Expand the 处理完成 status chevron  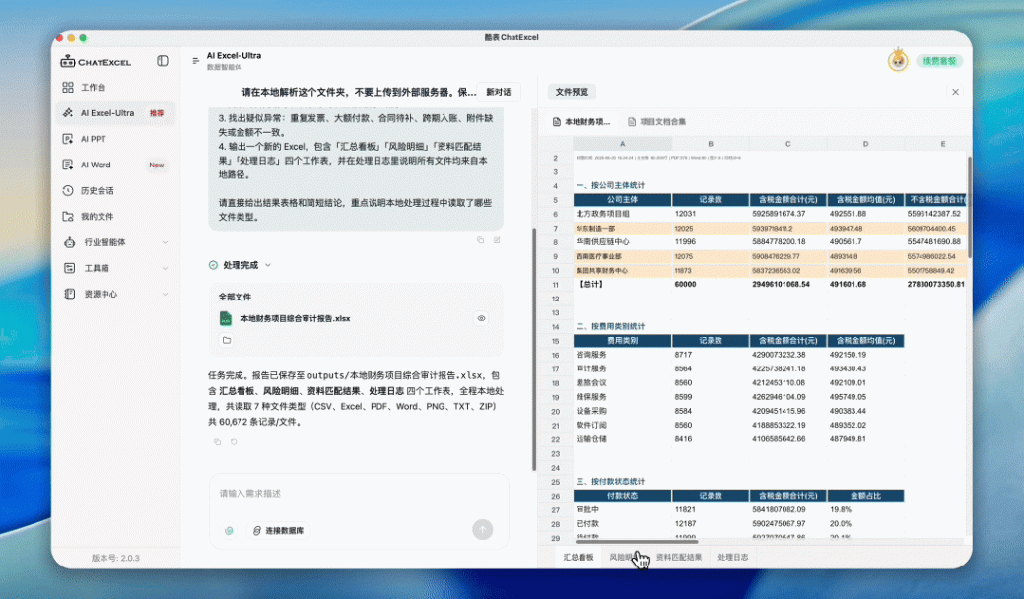[x=268, y=265]
